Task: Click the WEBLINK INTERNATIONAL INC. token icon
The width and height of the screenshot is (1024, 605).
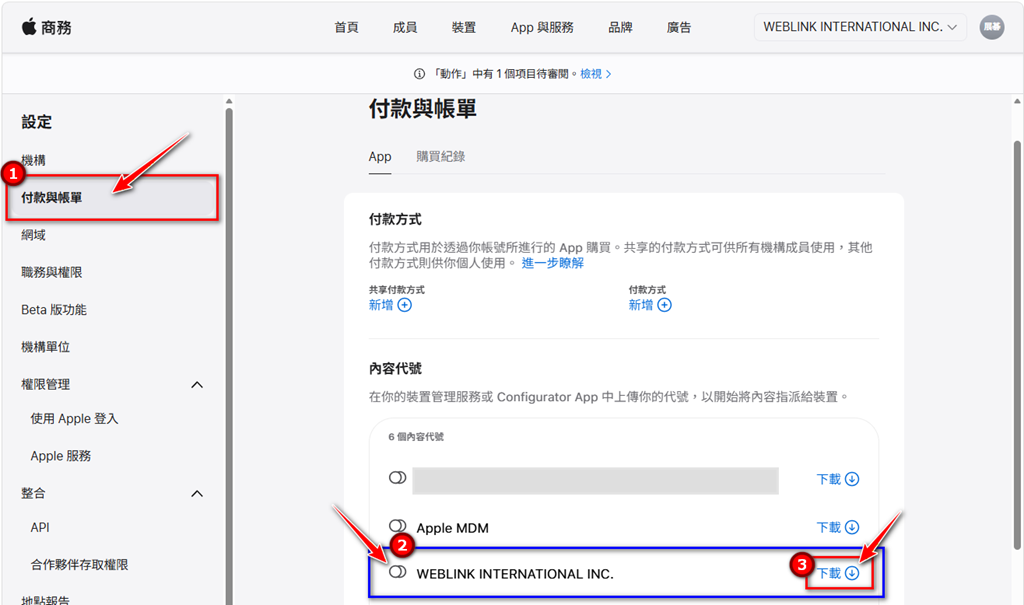Action: 397,572
